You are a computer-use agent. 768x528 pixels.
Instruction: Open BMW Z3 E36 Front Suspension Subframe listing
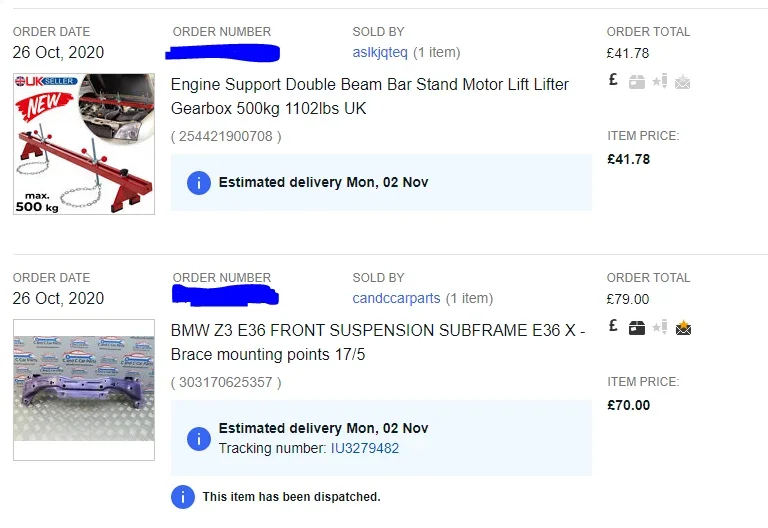point(378,342)
